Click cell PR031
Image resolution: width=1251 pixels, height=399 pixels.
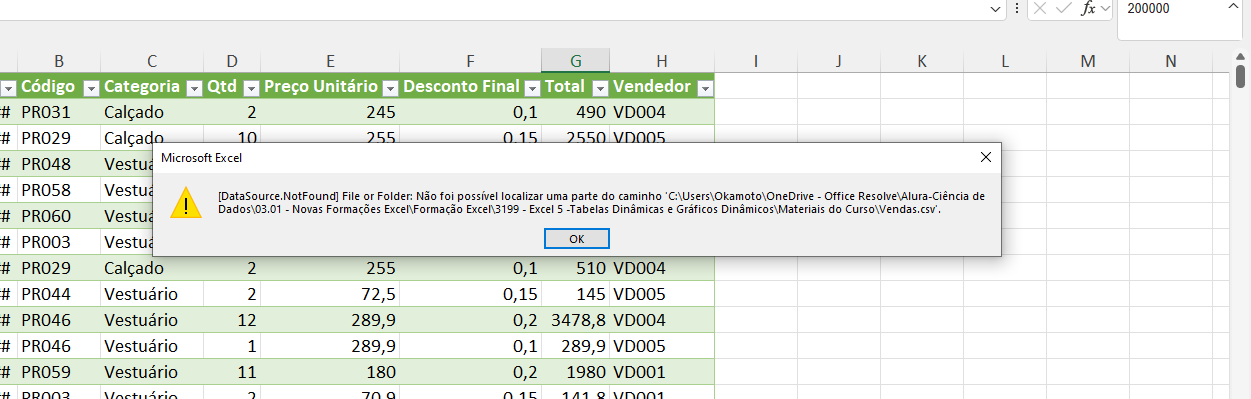59,113
